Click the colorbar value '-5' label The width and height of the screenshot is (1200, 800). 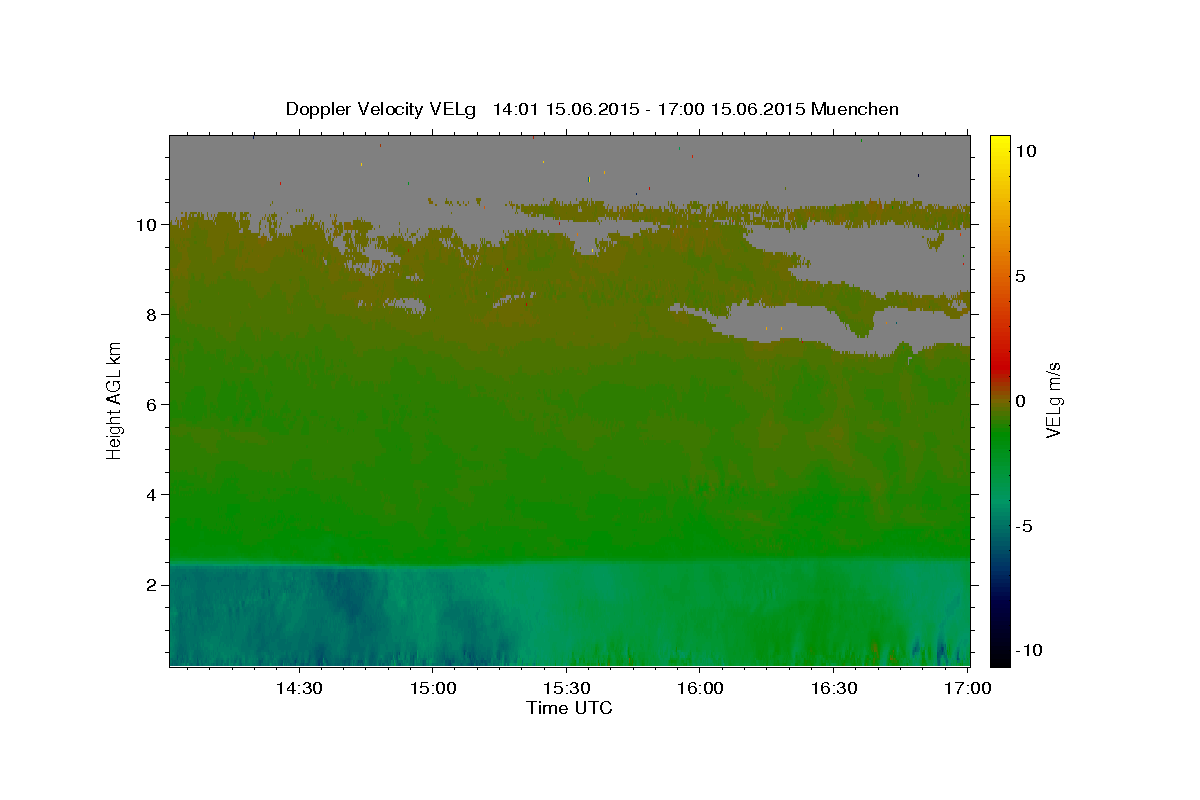click(x=1023, y=526)
